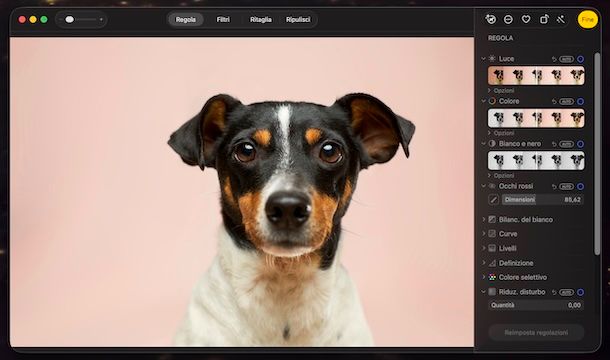Collapse the Occhi rossi section
Screen dimensions: 610x360
pyautogui.click(x=484, y=186)
